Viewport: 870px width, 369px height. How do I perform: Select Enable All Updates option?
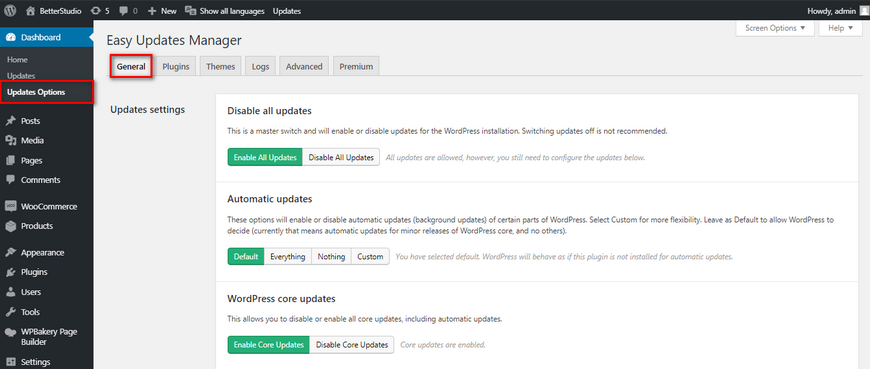(265, 158)
